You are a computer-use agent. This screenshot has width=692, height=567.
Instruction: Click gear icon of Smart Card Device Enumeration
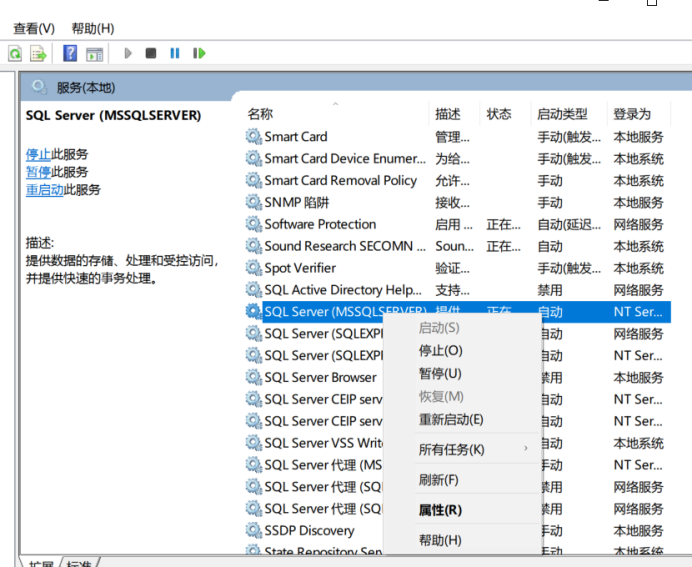(254, 158)
